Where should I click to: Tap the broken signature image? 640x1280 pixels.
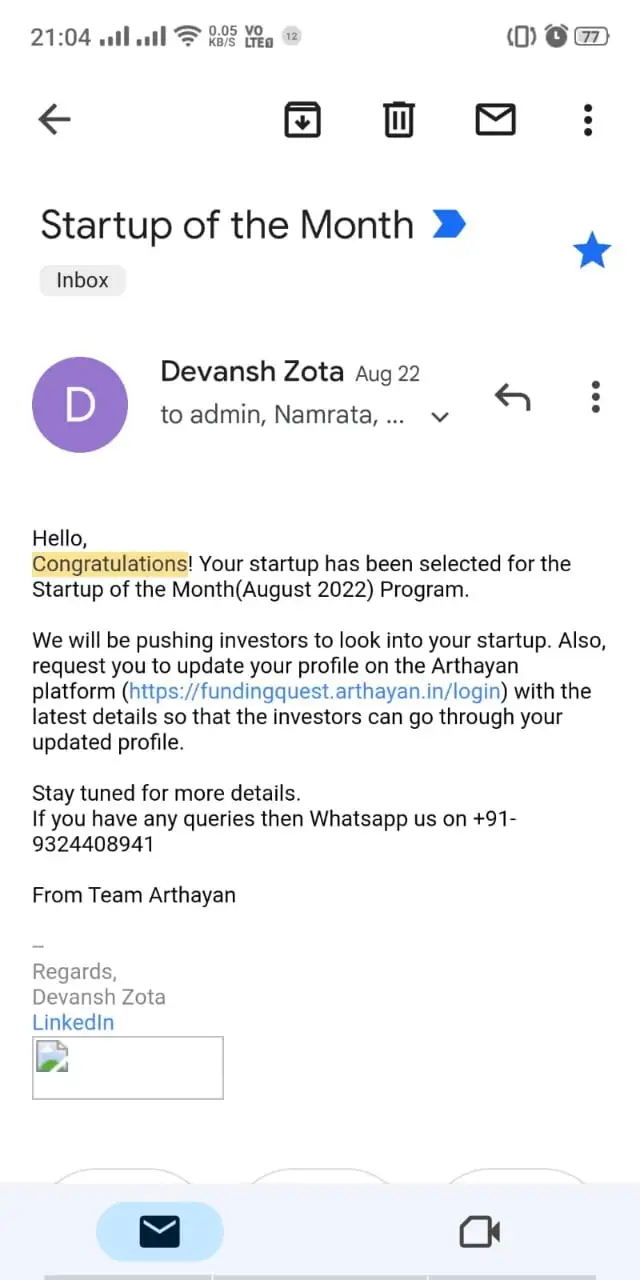(x=128, y=1068)
